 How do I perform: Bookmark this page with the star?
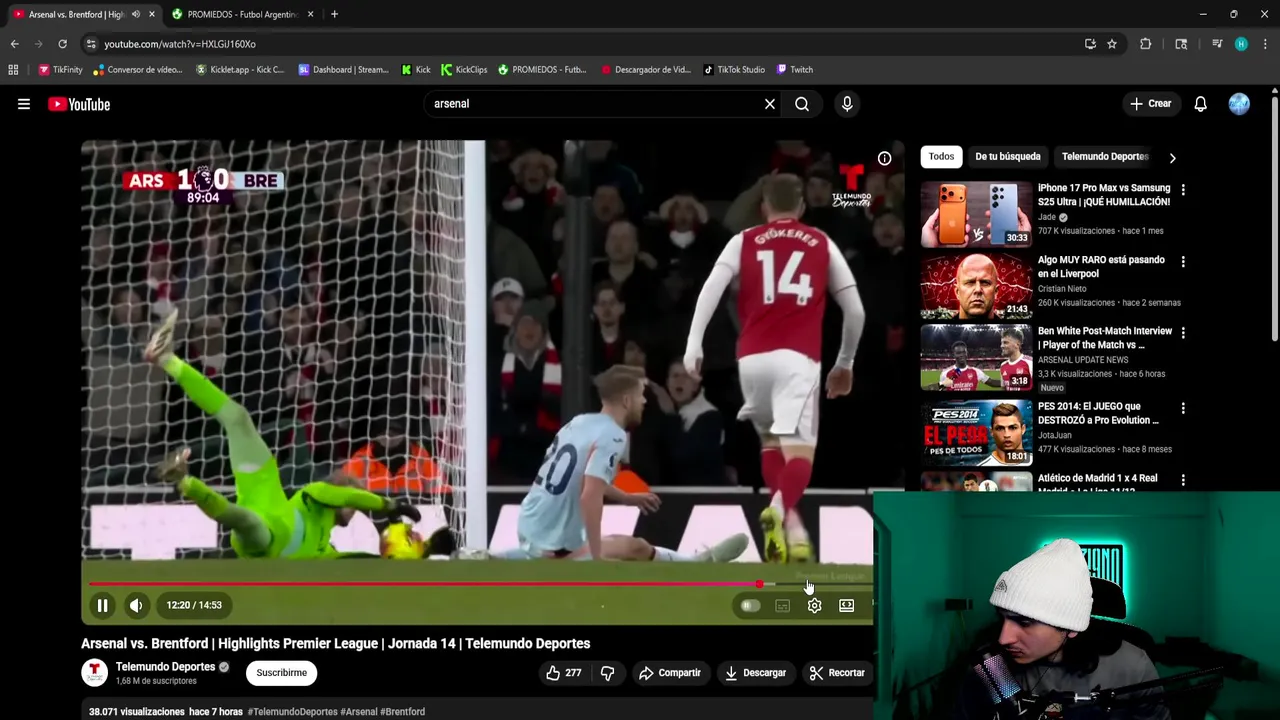[x=1112, y=44]
